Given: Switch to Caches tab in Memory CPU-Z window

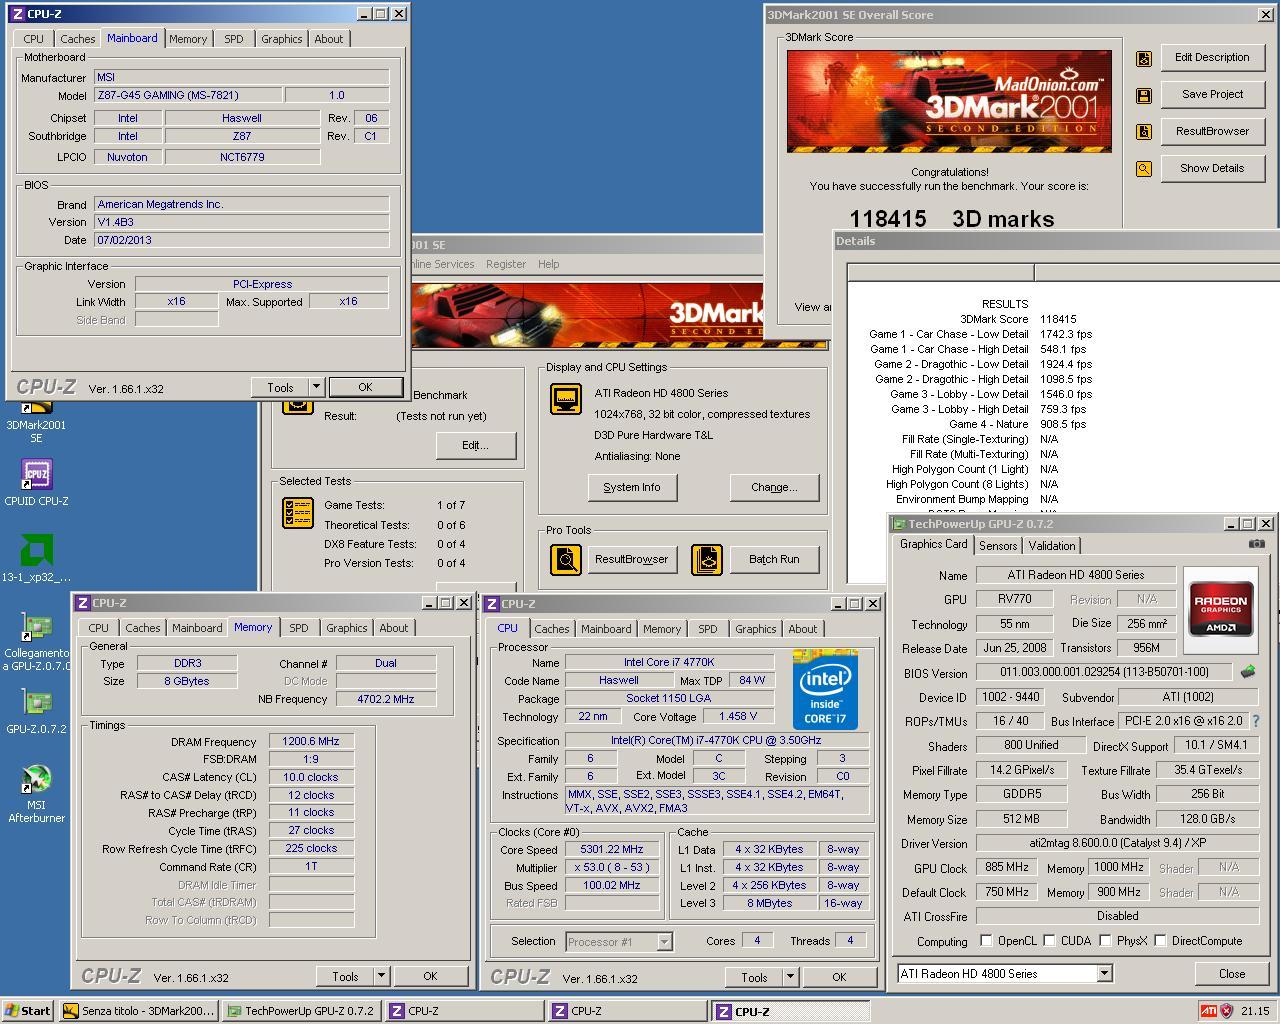Looking at the screenshot, I should click(142, 628).
